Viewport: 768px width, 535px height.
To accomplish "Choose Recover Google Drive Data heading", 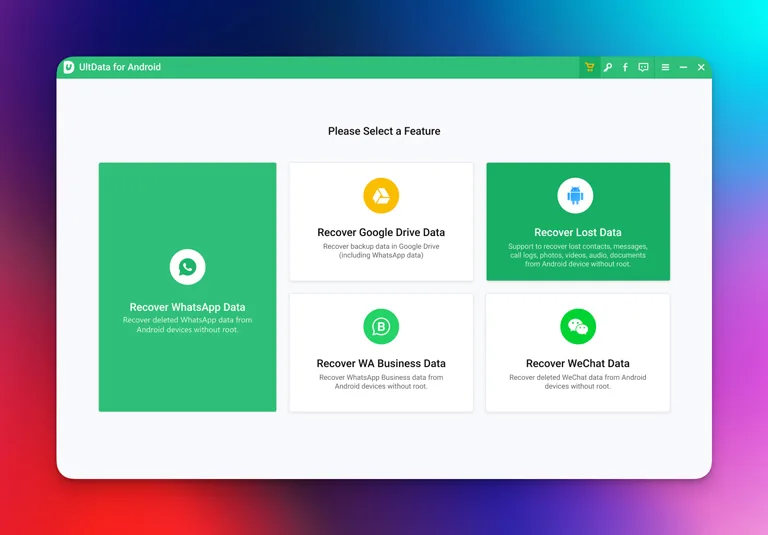I will (381, 232).
